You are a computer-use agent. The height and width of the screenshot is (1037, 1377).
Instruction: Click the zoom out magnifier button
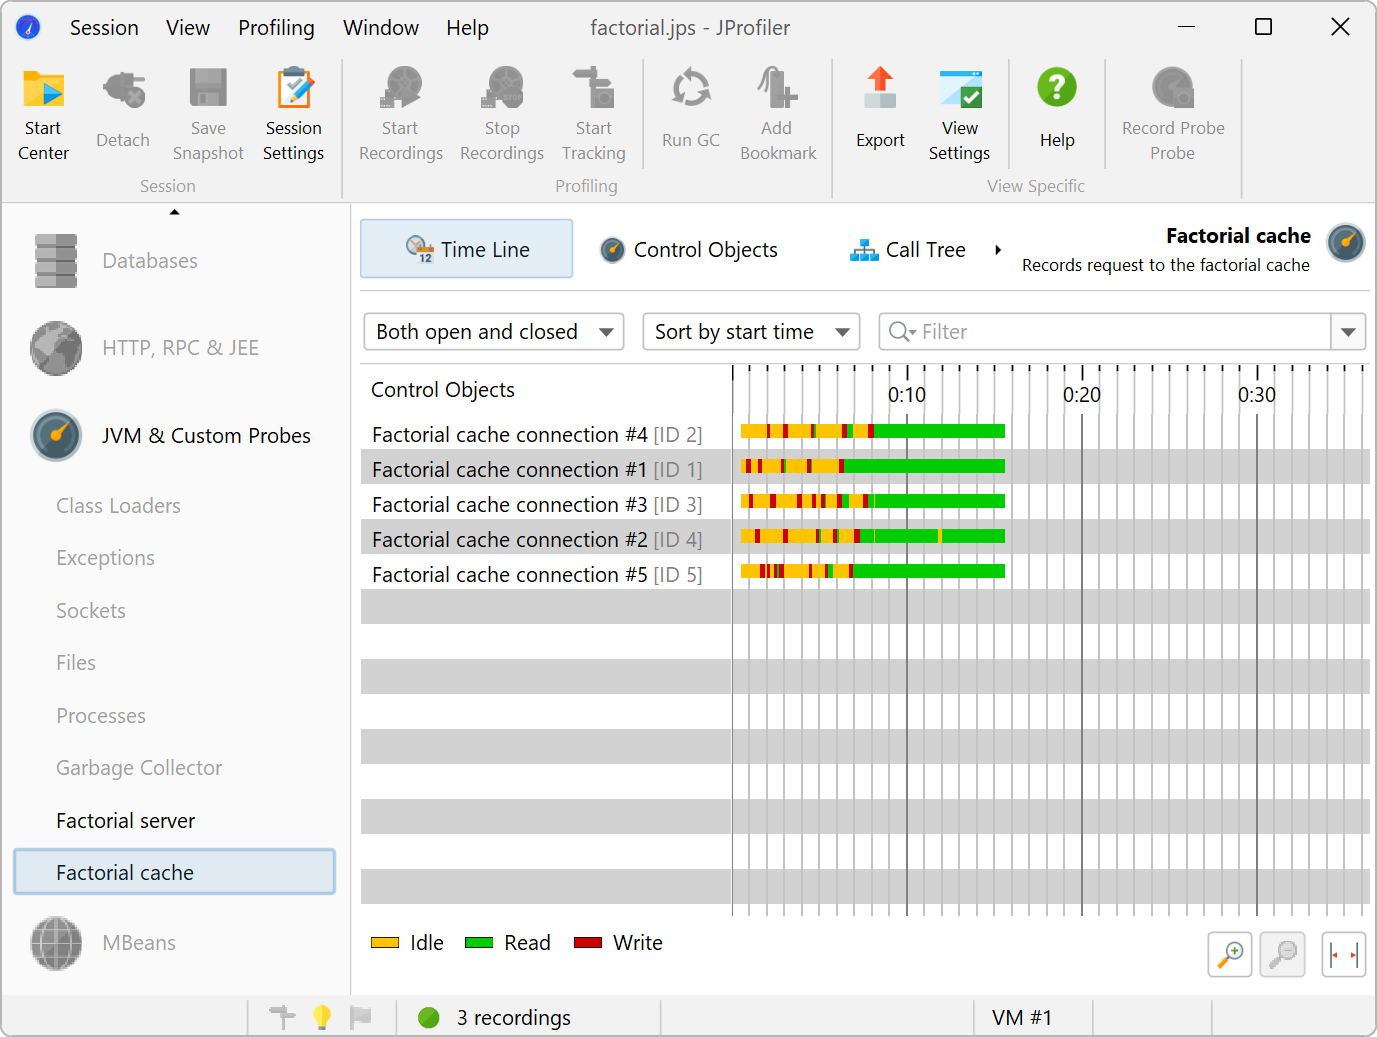[1282, 955]
